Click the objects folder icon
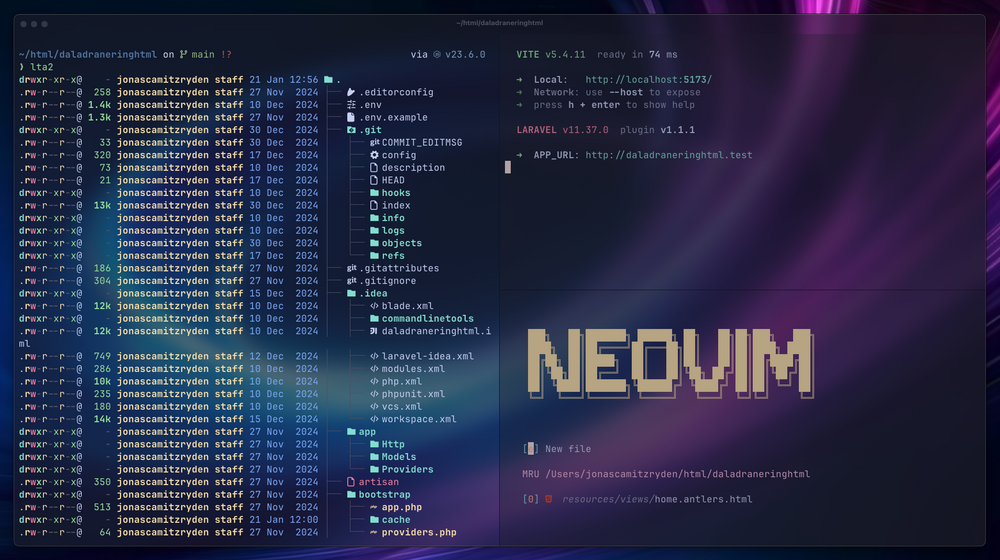 pos(374,243)
